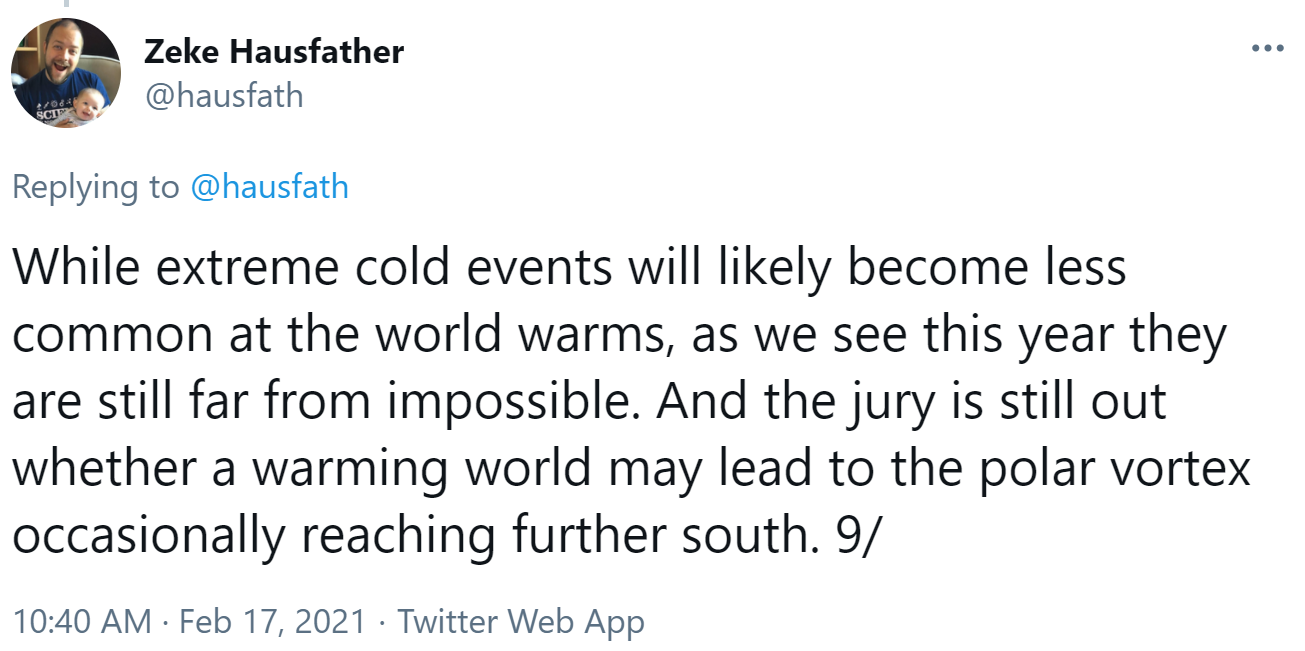The image size is (1305, 651).
Task: Click the 'Replying to' label text
Action: click(x=96, y=188)
